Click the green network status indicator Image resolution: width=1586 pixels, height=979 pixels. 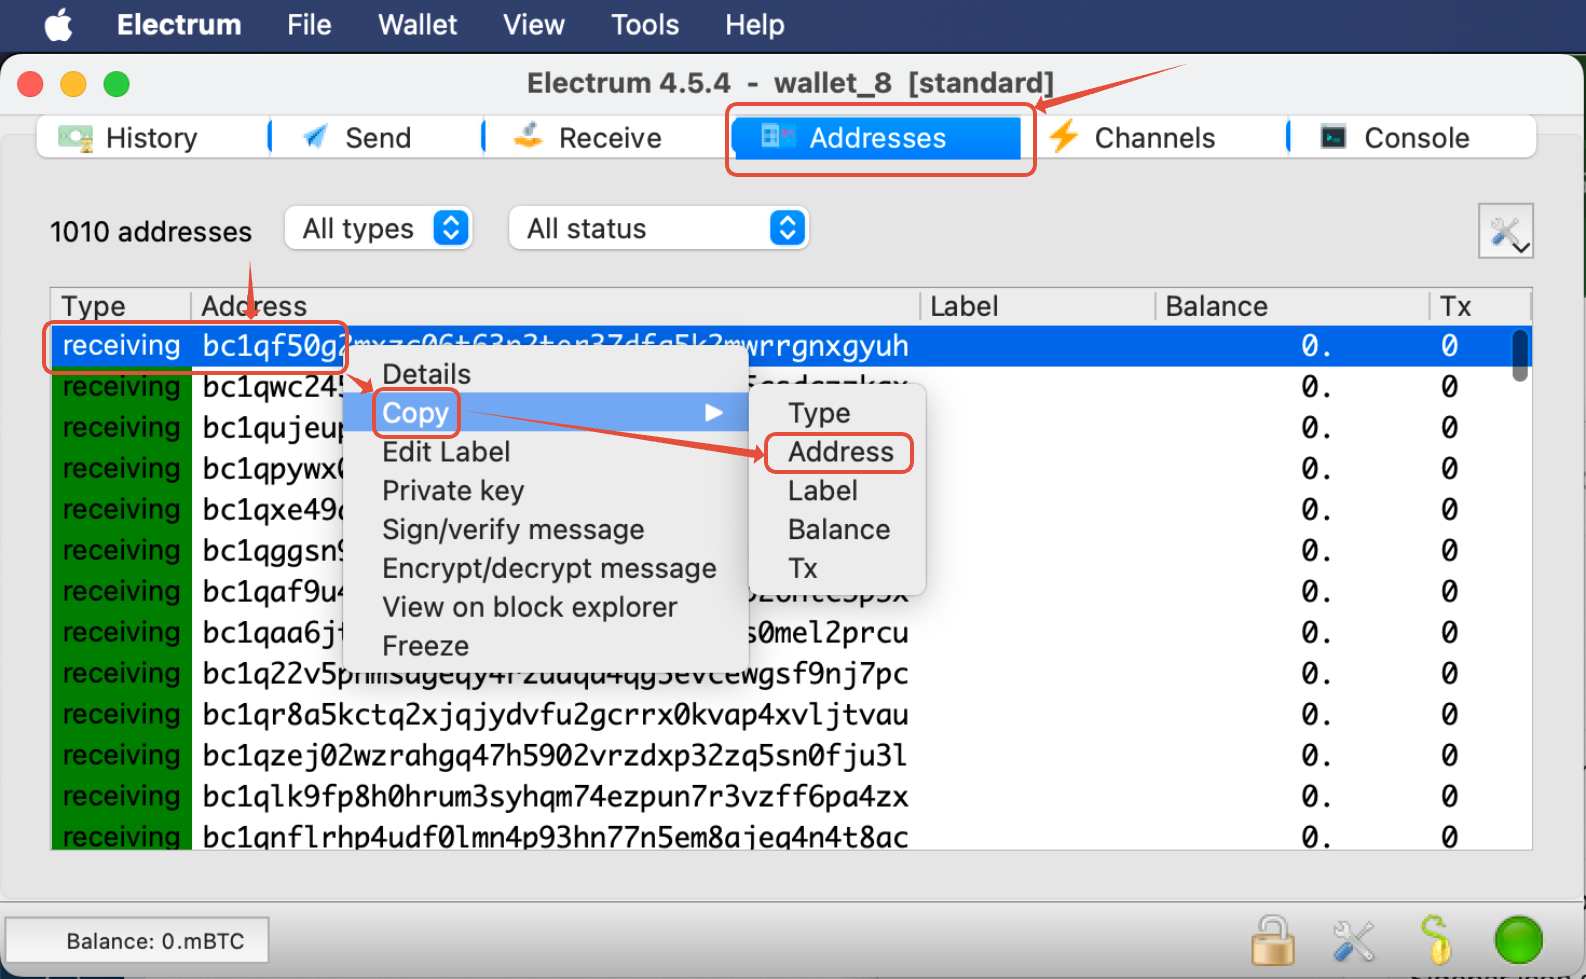[1518, 941]
